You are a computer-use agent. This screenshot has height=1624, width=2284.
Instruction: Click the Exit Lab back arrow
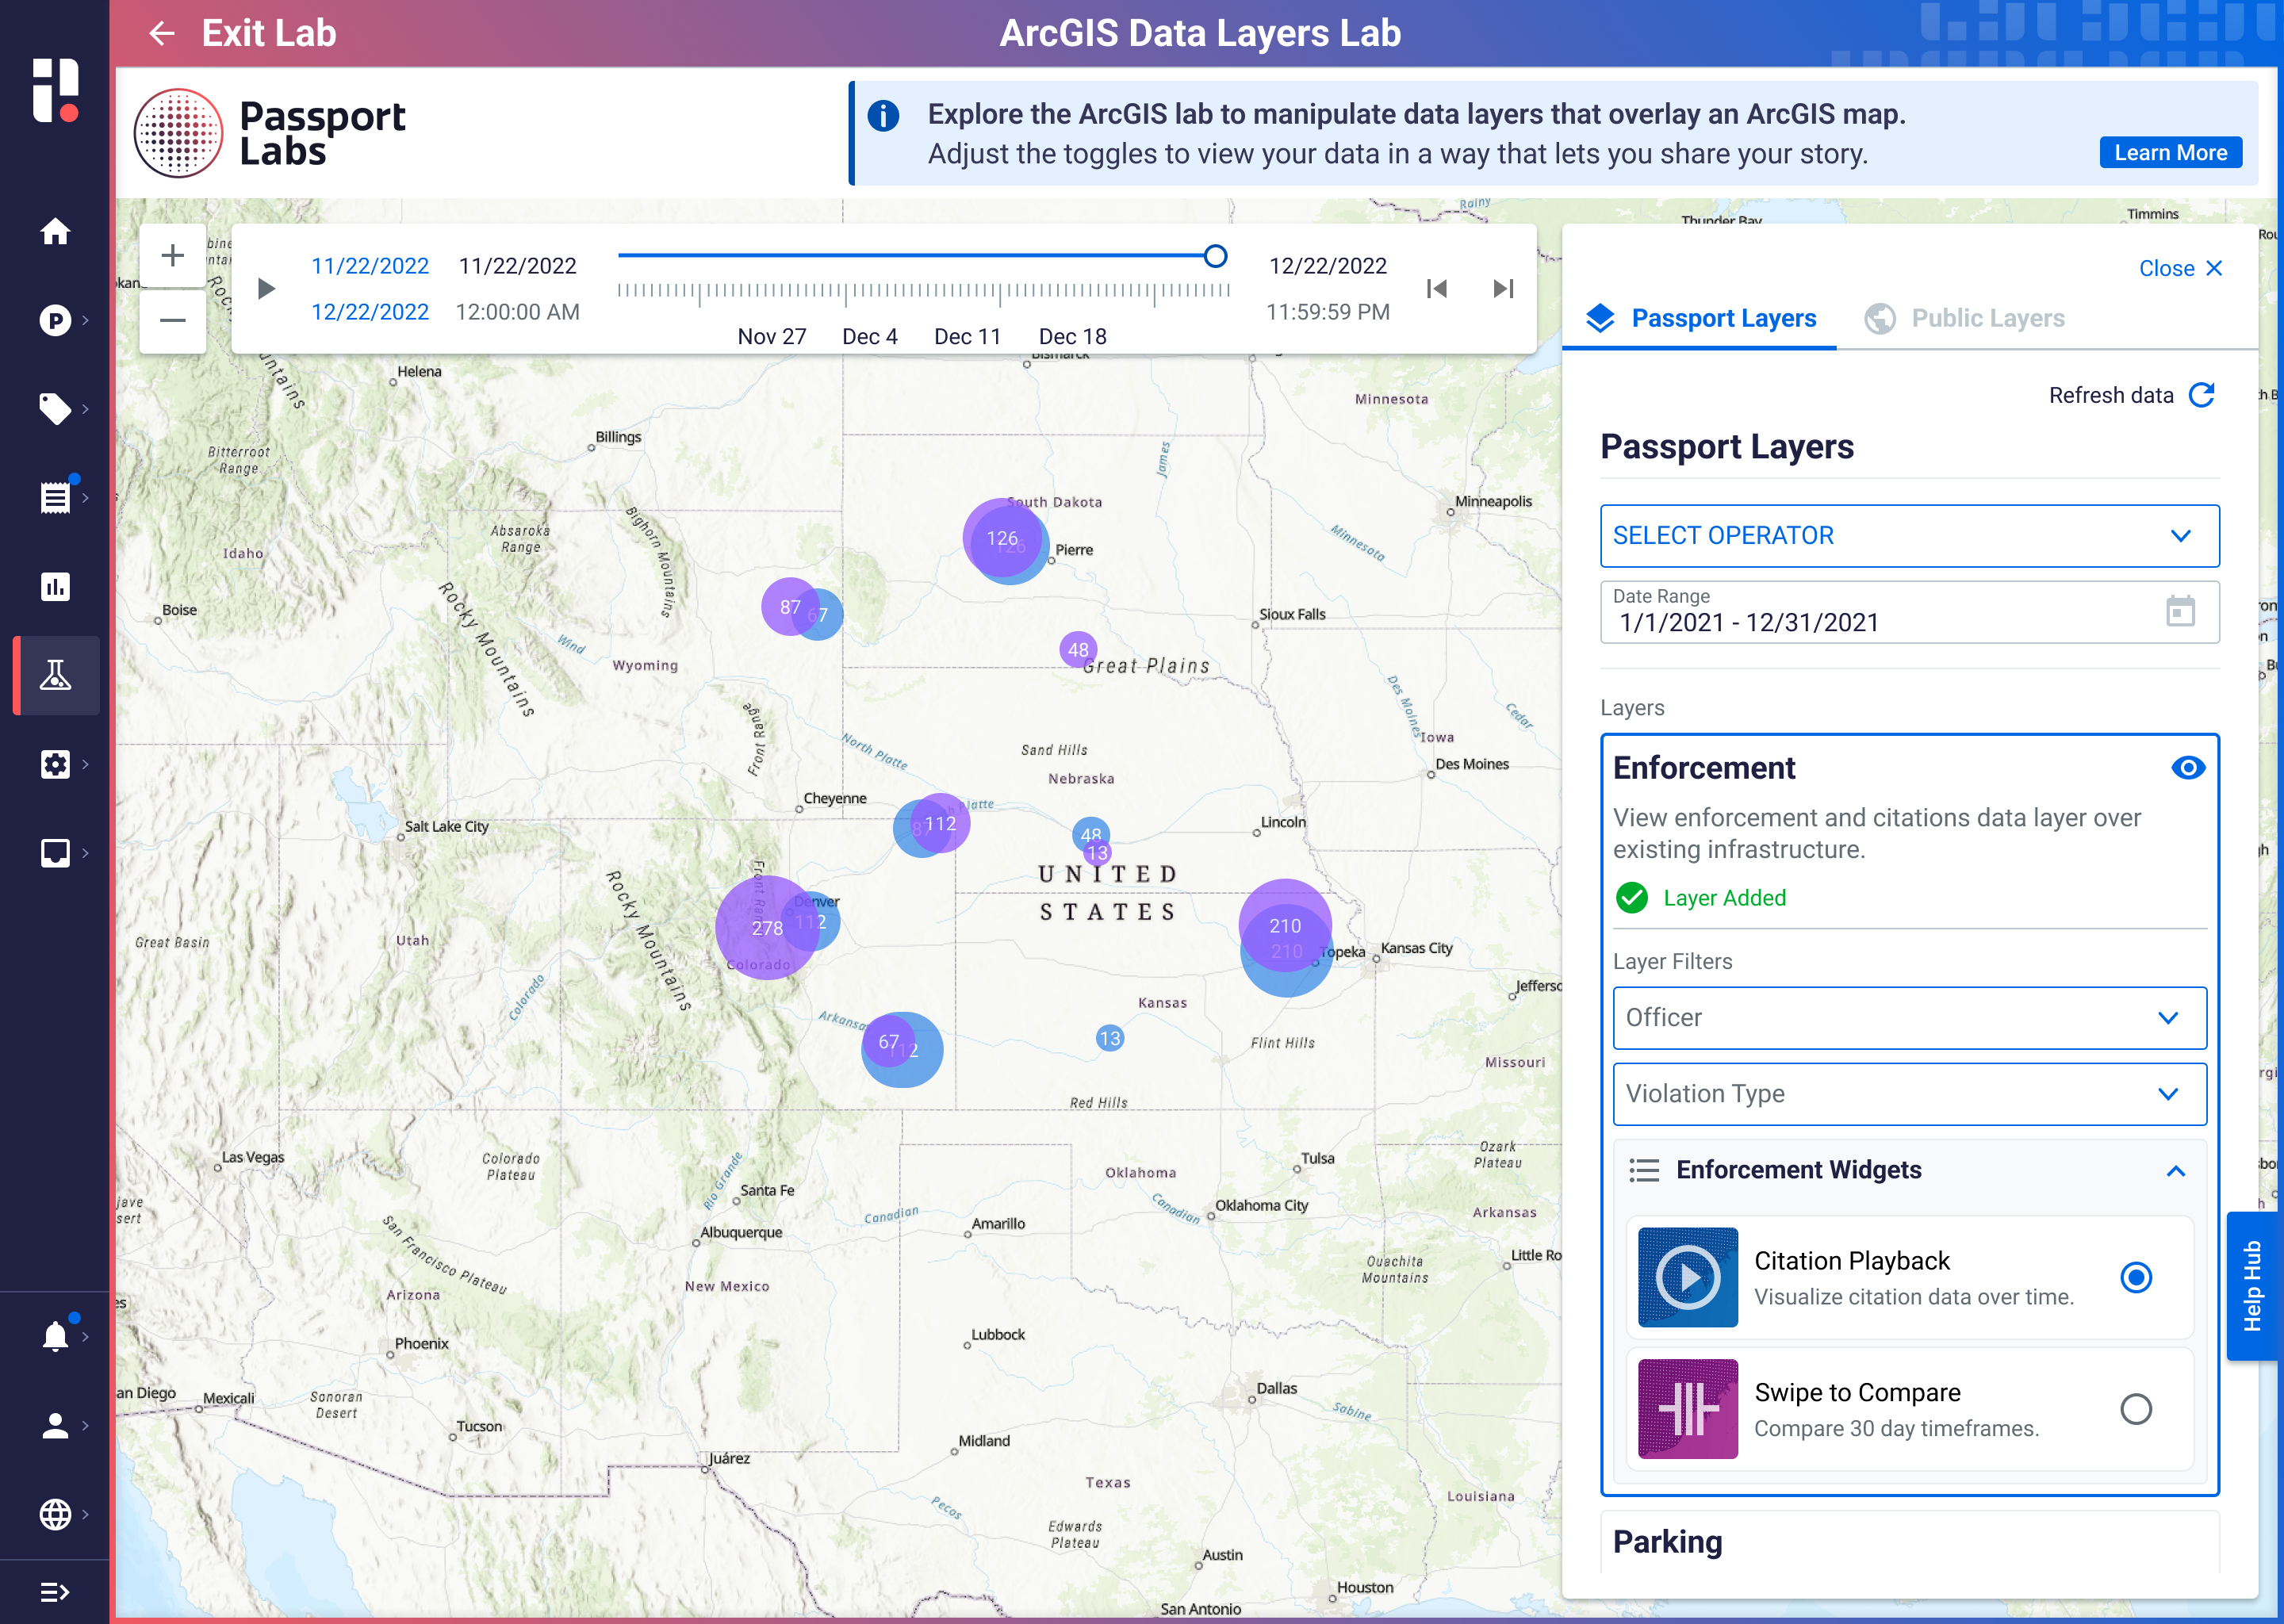pyautogui.click(x=161, y=34)
